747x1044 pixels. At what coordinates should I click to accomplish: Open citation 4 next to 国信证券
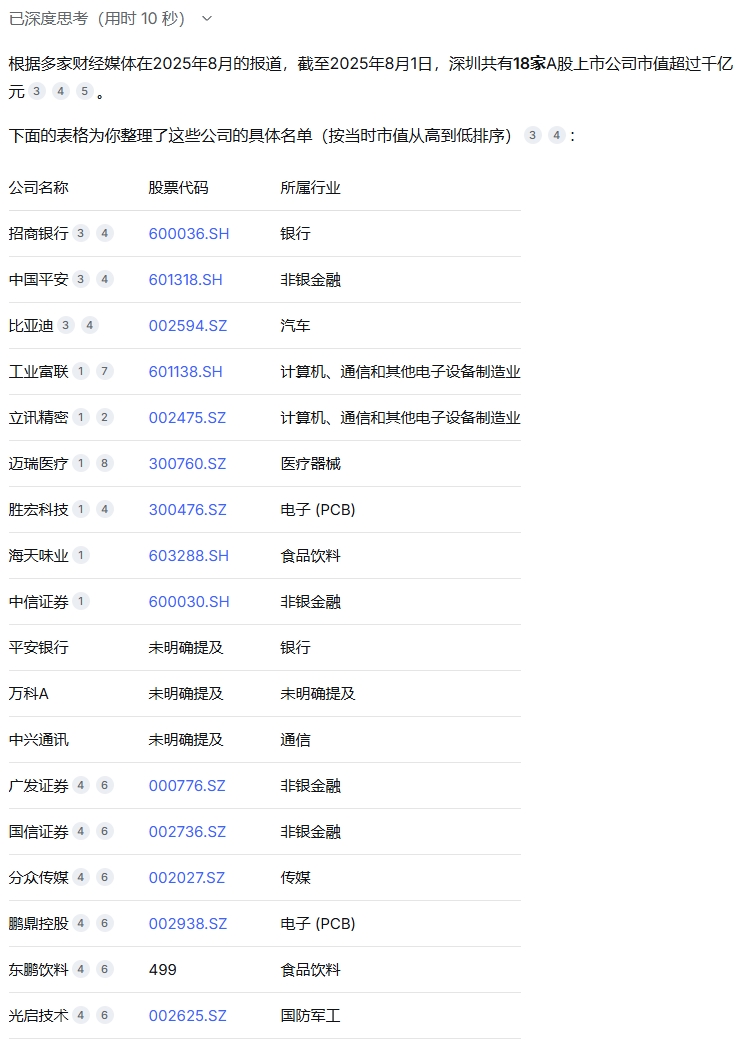point(81,831)
